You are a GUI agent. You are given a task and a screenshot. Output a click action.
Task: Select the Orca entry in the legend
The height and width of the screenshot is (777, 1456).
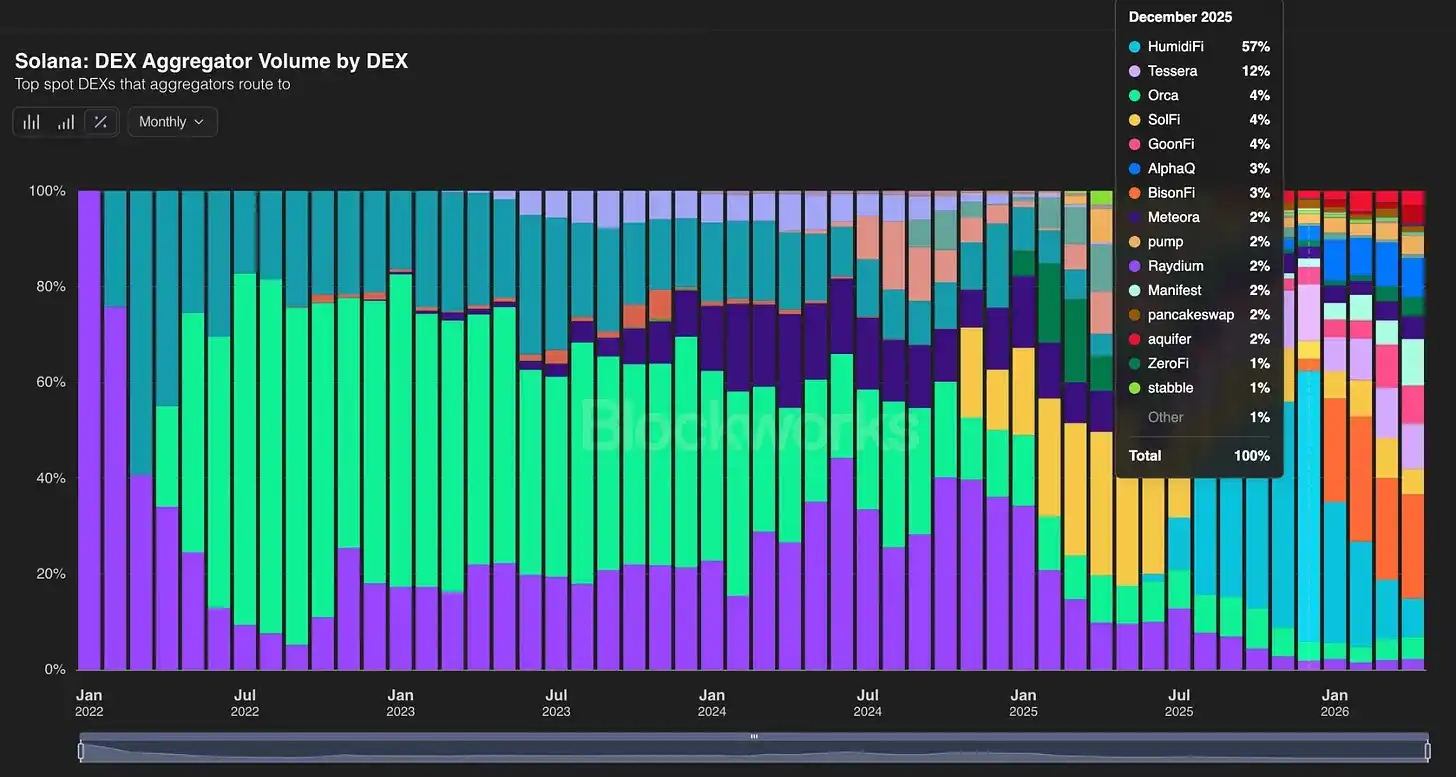point(1199,95)
